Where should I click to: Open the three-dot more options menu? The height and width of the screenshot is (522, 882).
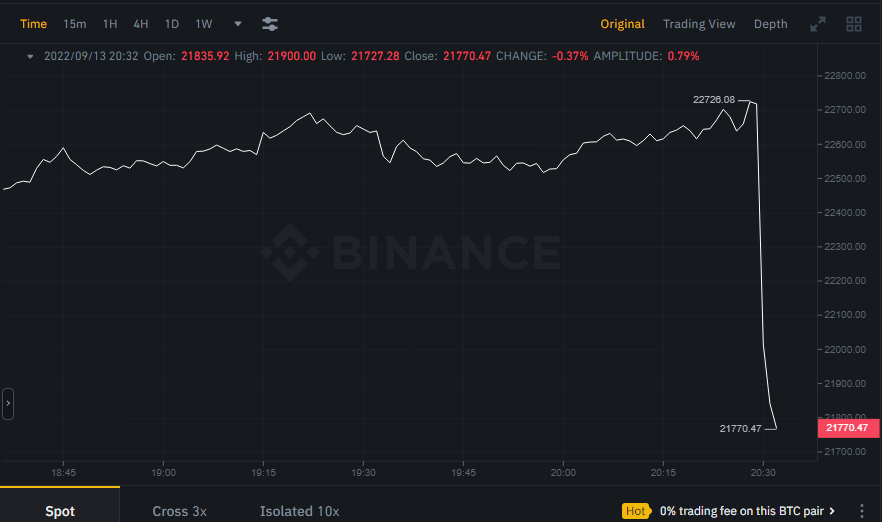coord(862,511)
